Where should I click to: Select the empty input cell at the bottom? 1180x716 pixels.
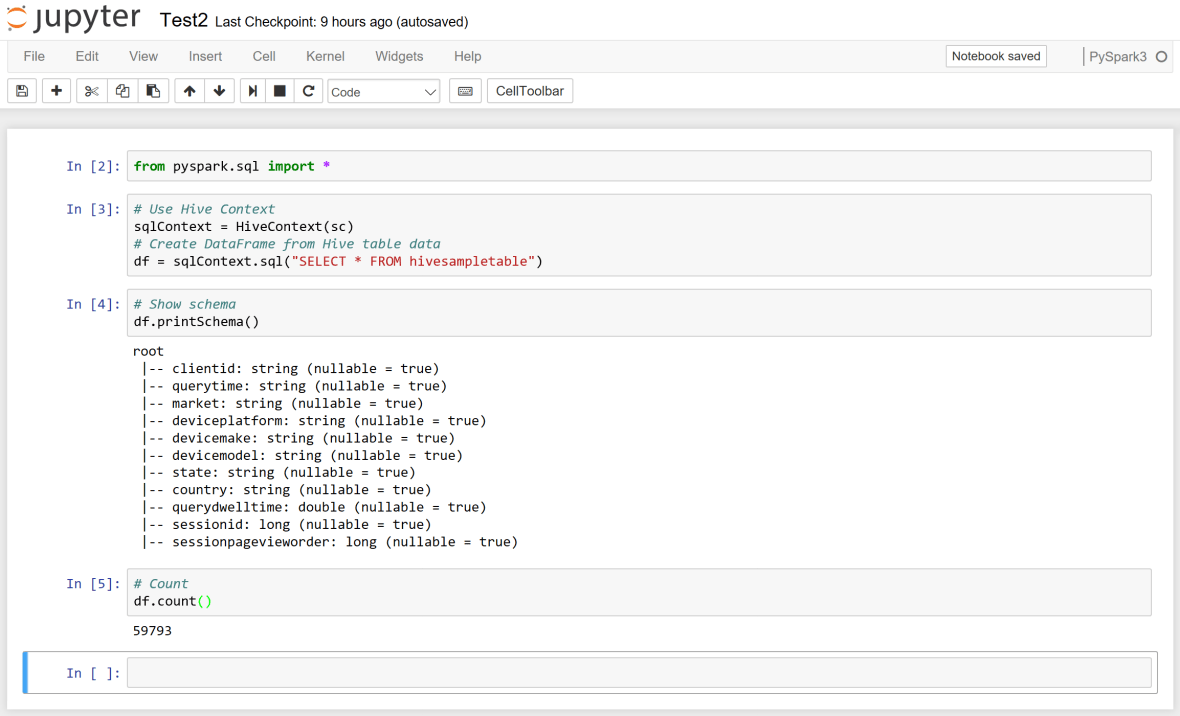(640, 671)
